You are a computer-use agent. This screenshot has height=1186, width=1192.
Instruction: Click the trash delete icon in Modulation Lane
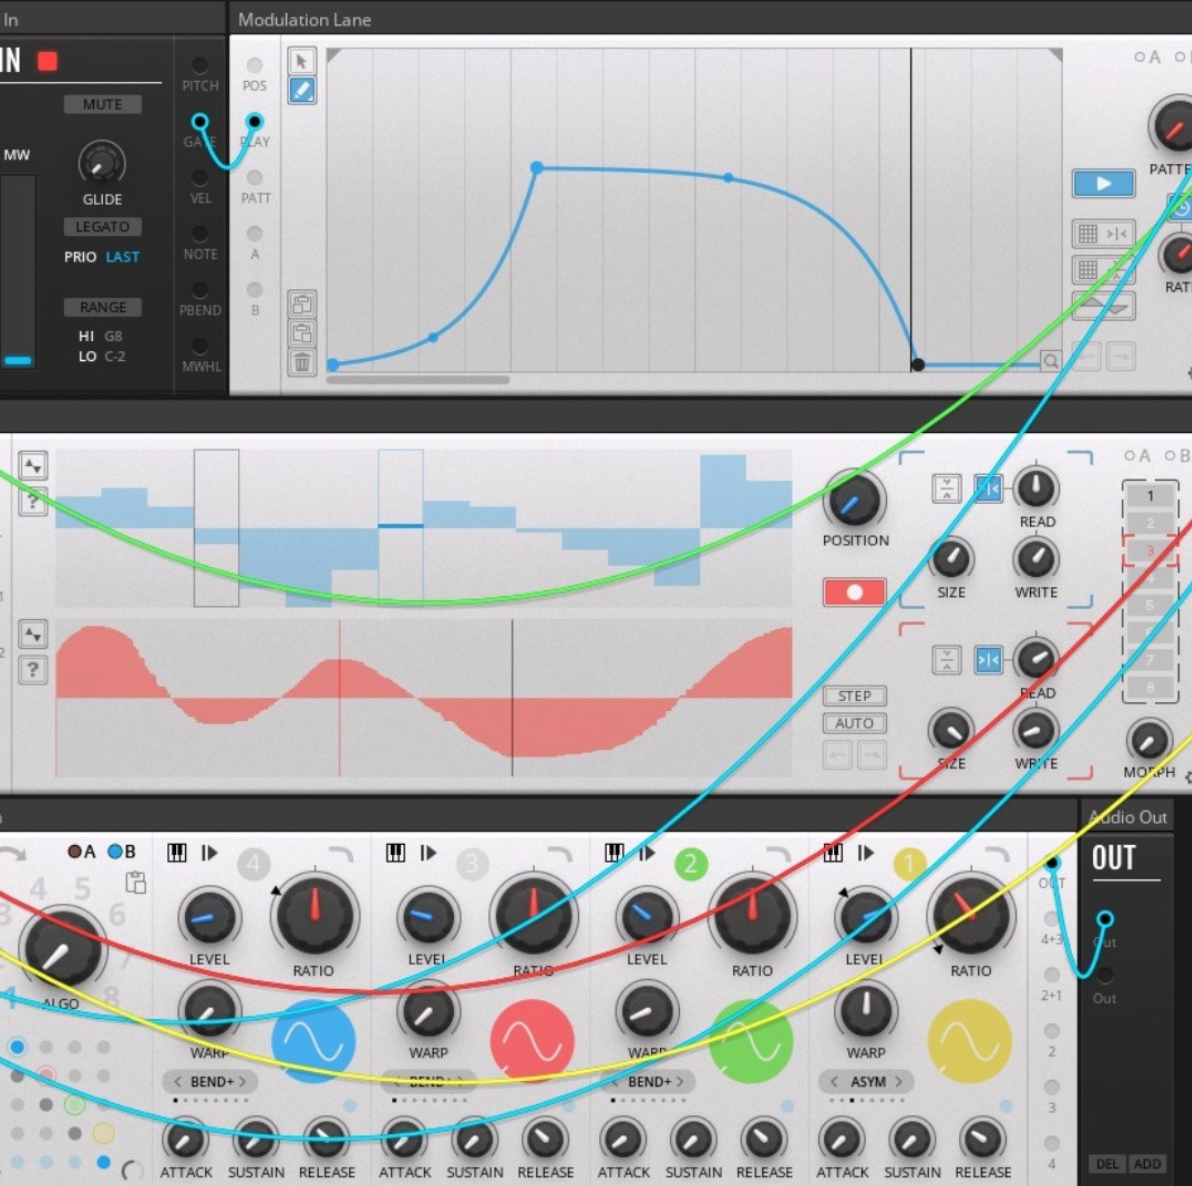[x=302, y=362]
